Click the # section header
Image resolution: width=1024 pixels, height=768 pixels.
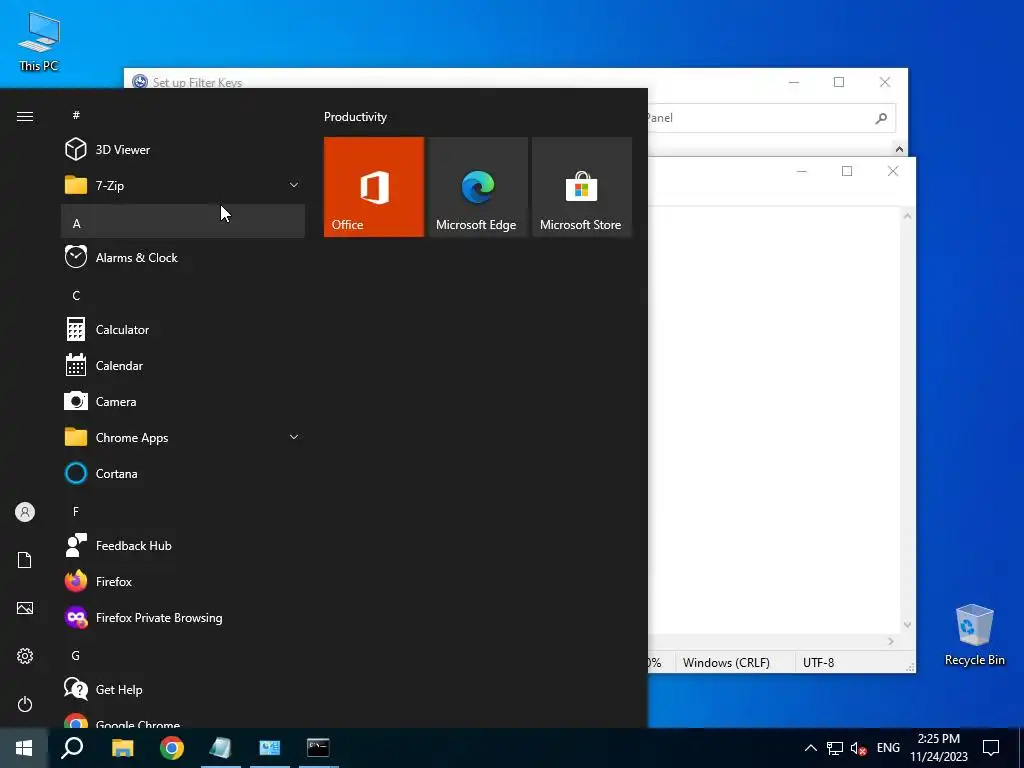pyautogui.click(x=183, y=115)
